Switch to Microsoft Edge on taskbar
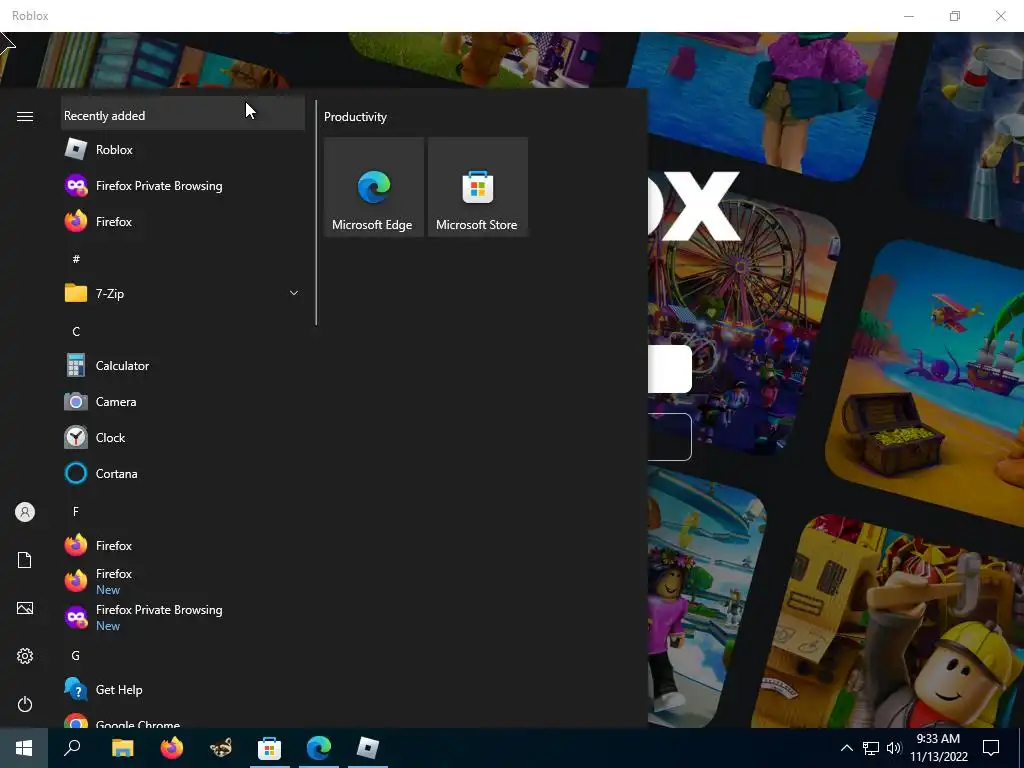This screenshot has height=768, width=1024. tap(319, 748)
